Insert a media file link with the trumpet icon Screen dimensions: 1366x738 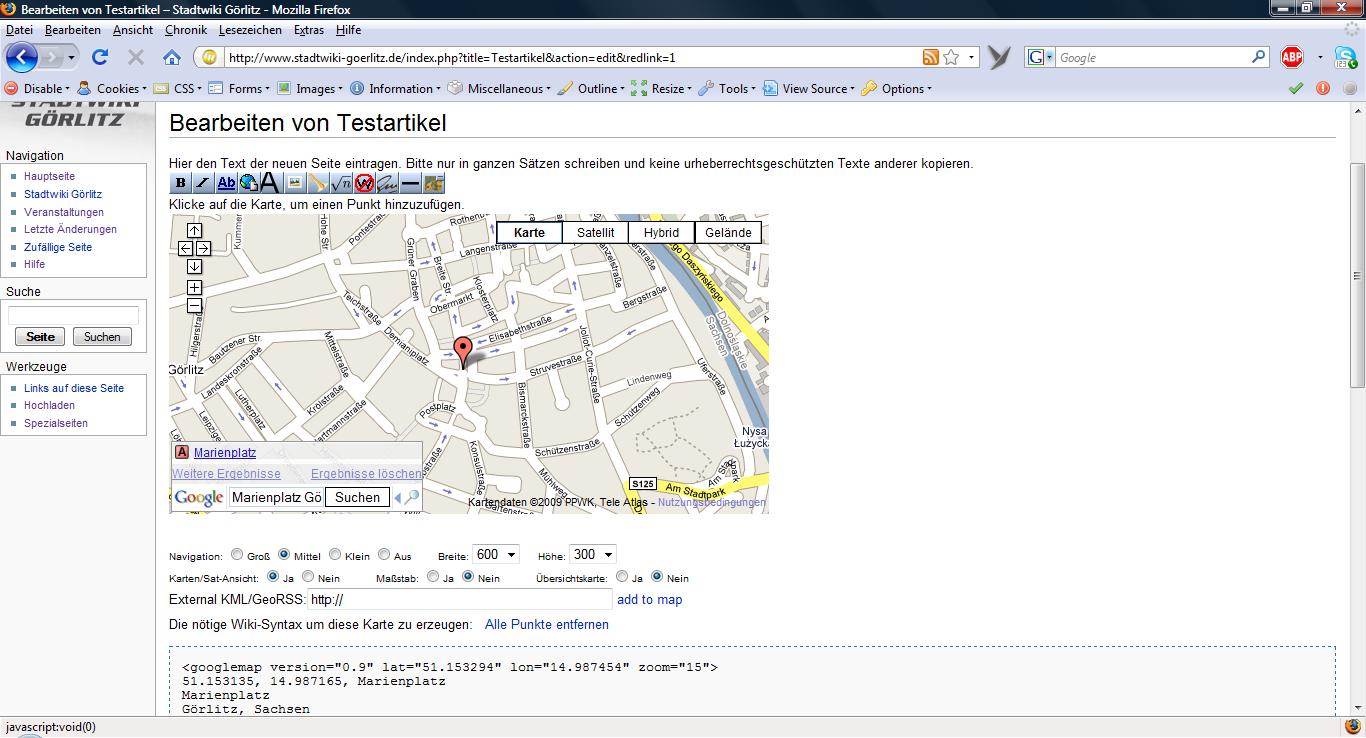point(317,183)
